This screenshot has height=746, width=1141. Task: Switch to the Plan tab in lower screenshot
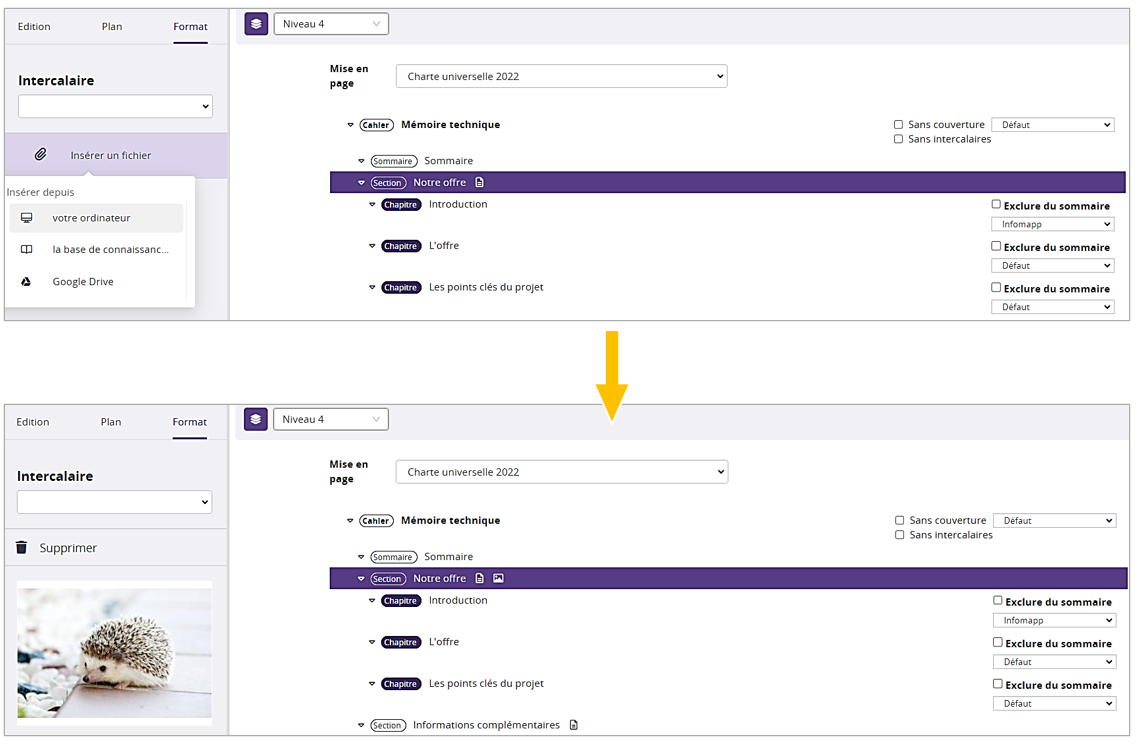point(111,422)
